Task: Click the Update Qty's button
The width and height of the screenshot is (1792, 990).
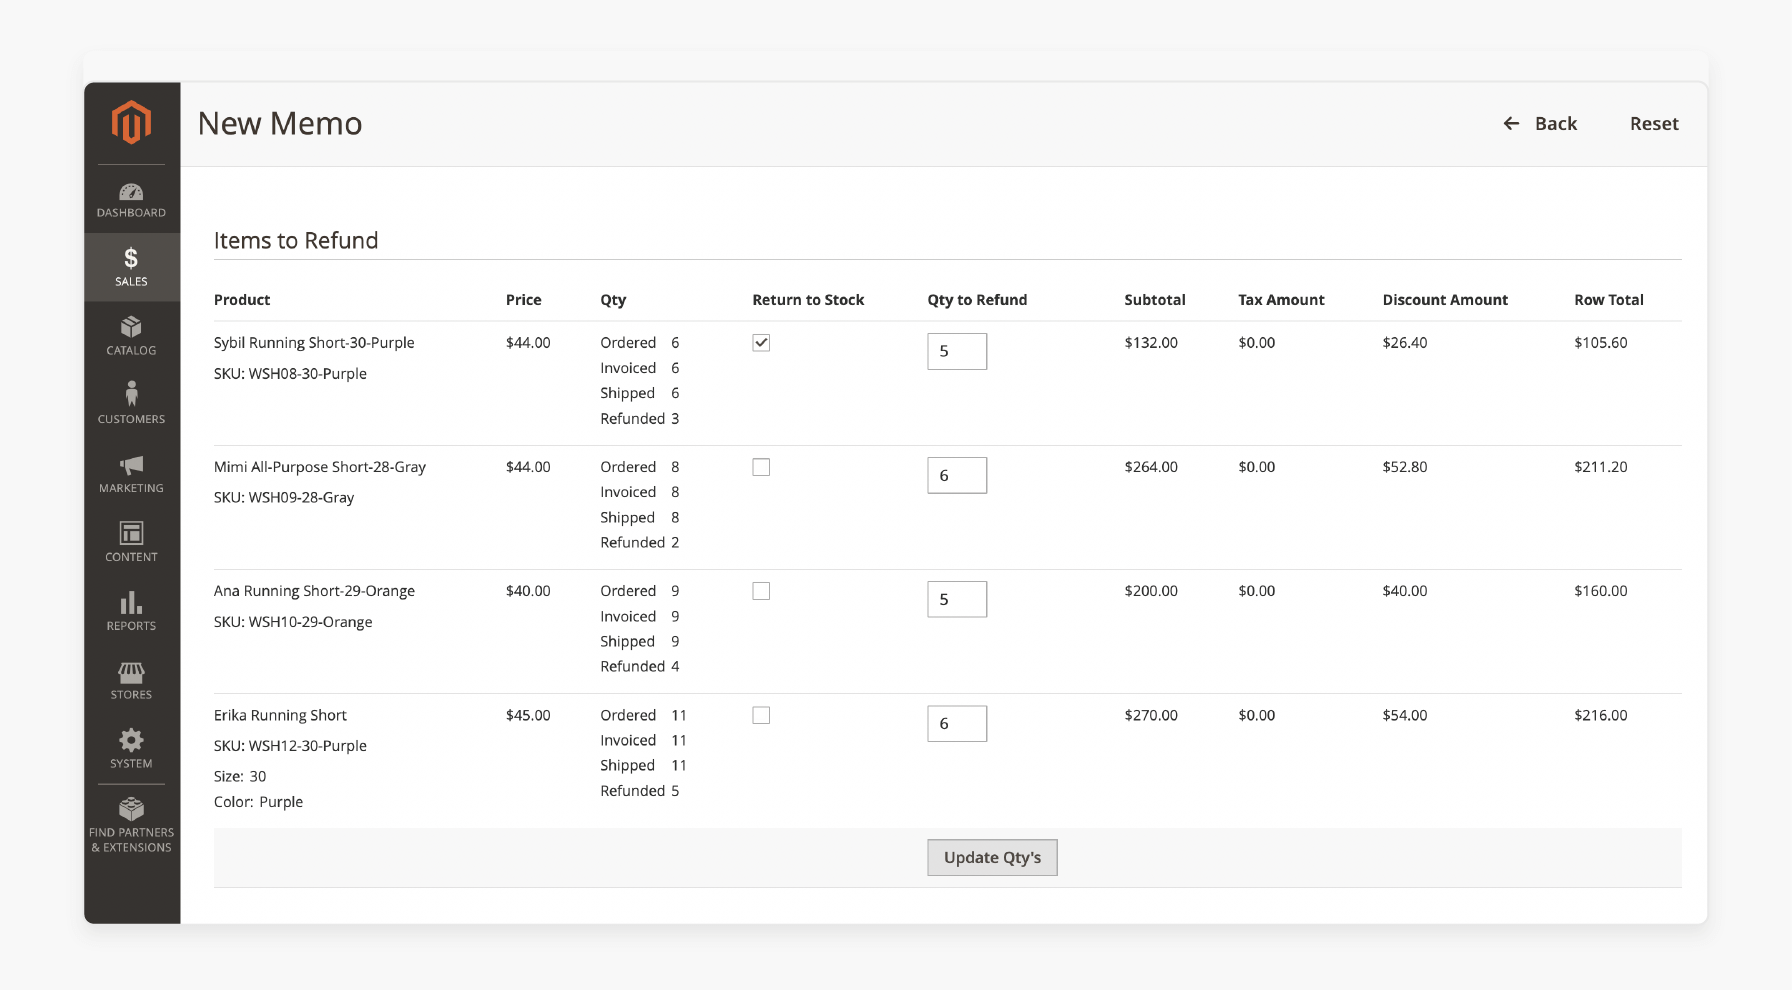Action: [x=992, y=858]
